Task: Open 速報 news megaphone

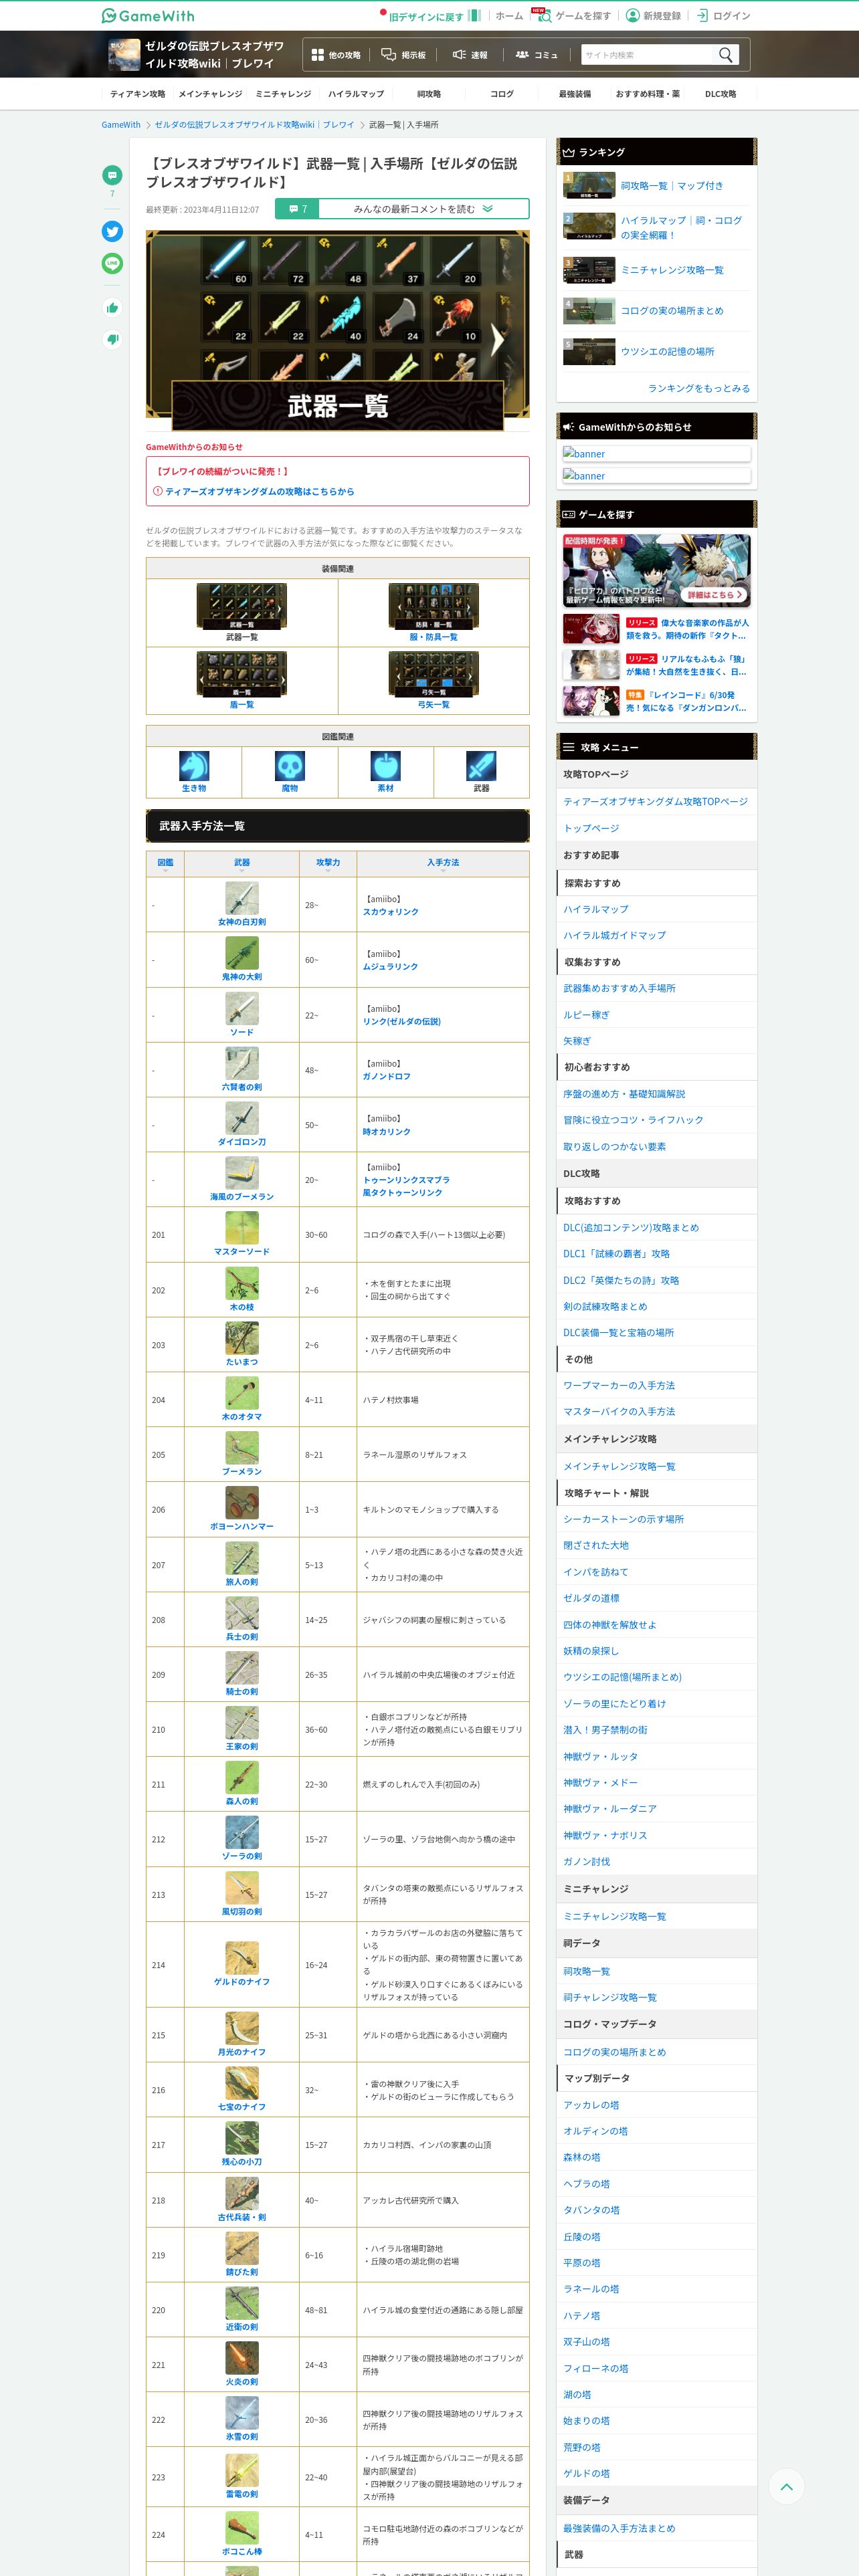Action: (470, 55)
